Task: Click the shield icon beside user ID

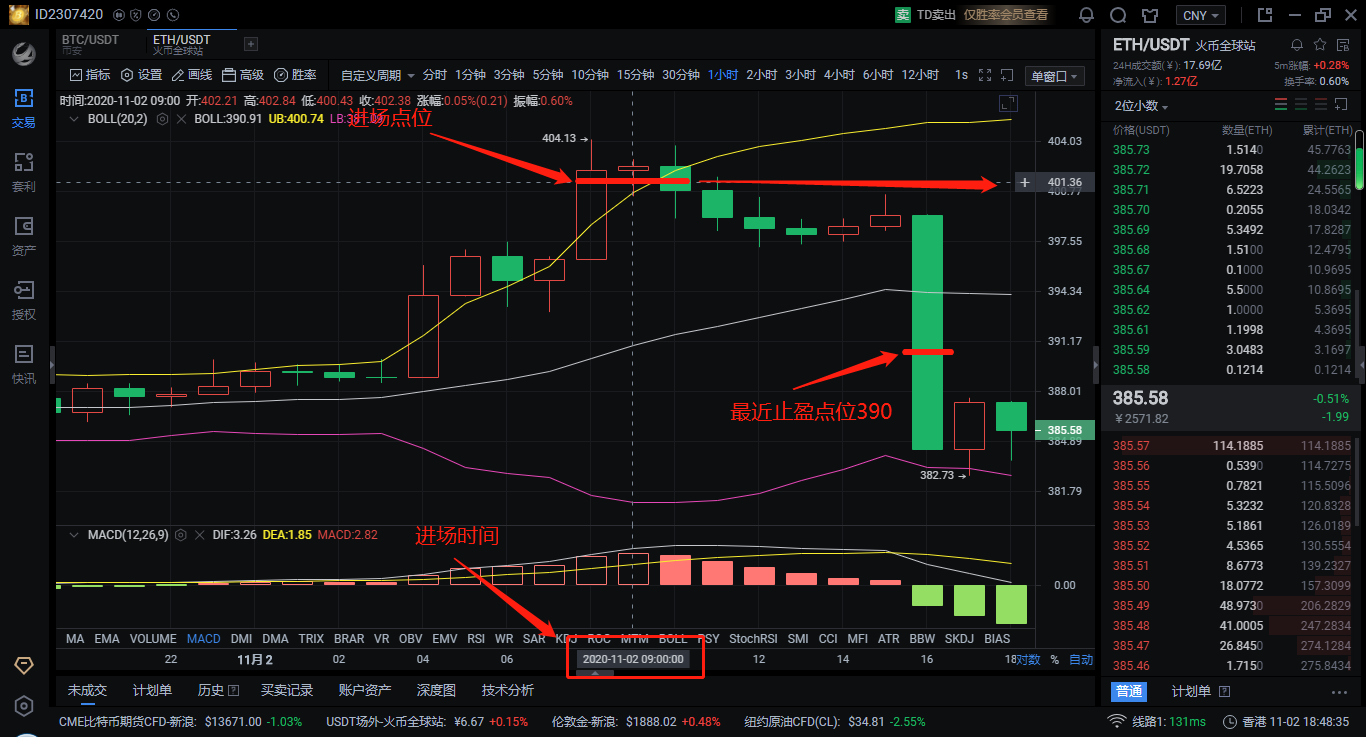Action: click(x=134, y=15)
